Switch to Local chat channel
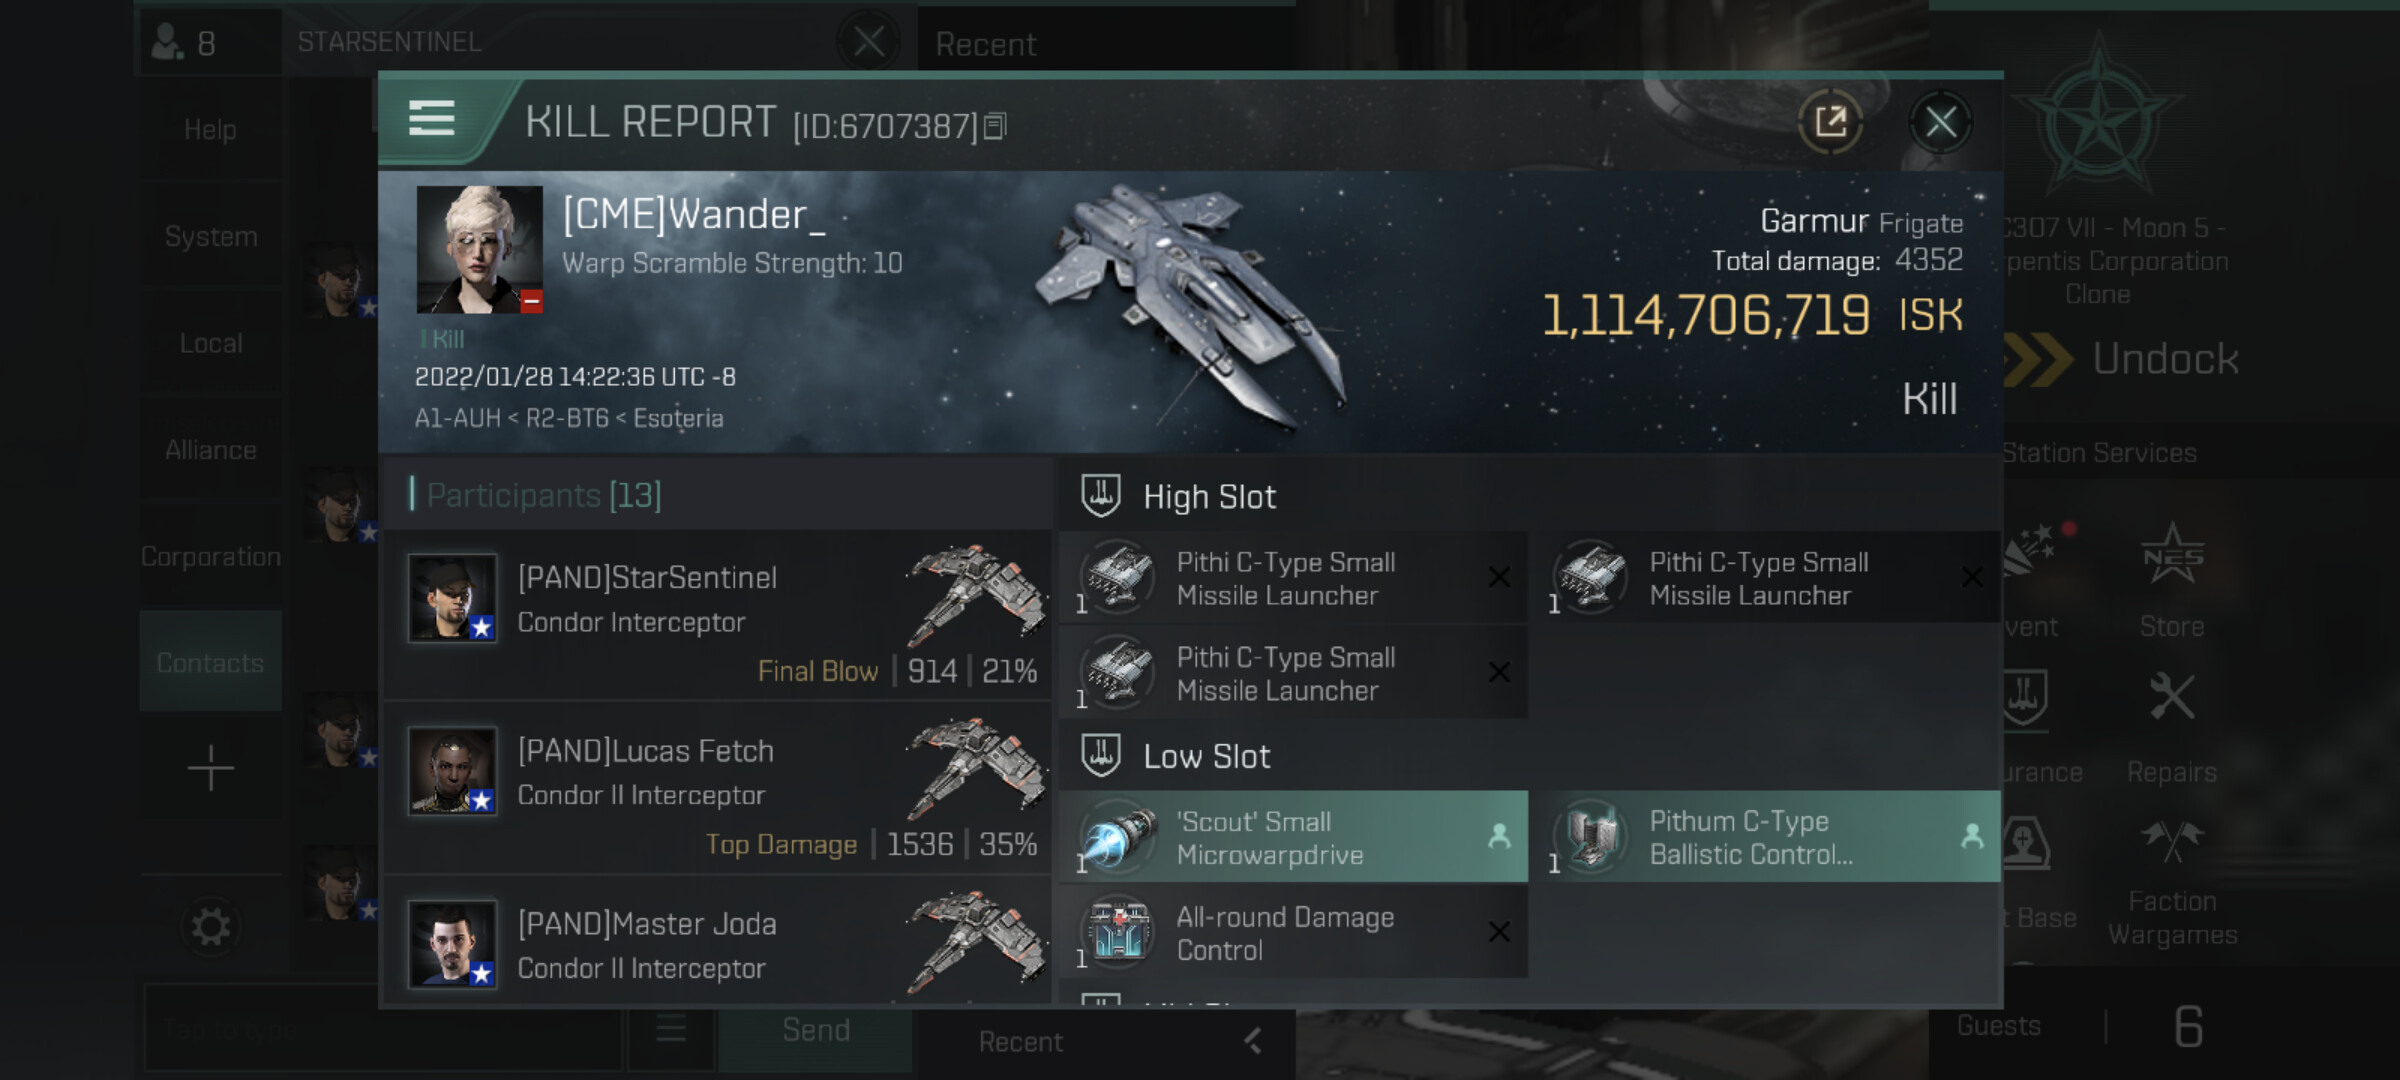2400x1080 pixels. click(x=211, y=343)
